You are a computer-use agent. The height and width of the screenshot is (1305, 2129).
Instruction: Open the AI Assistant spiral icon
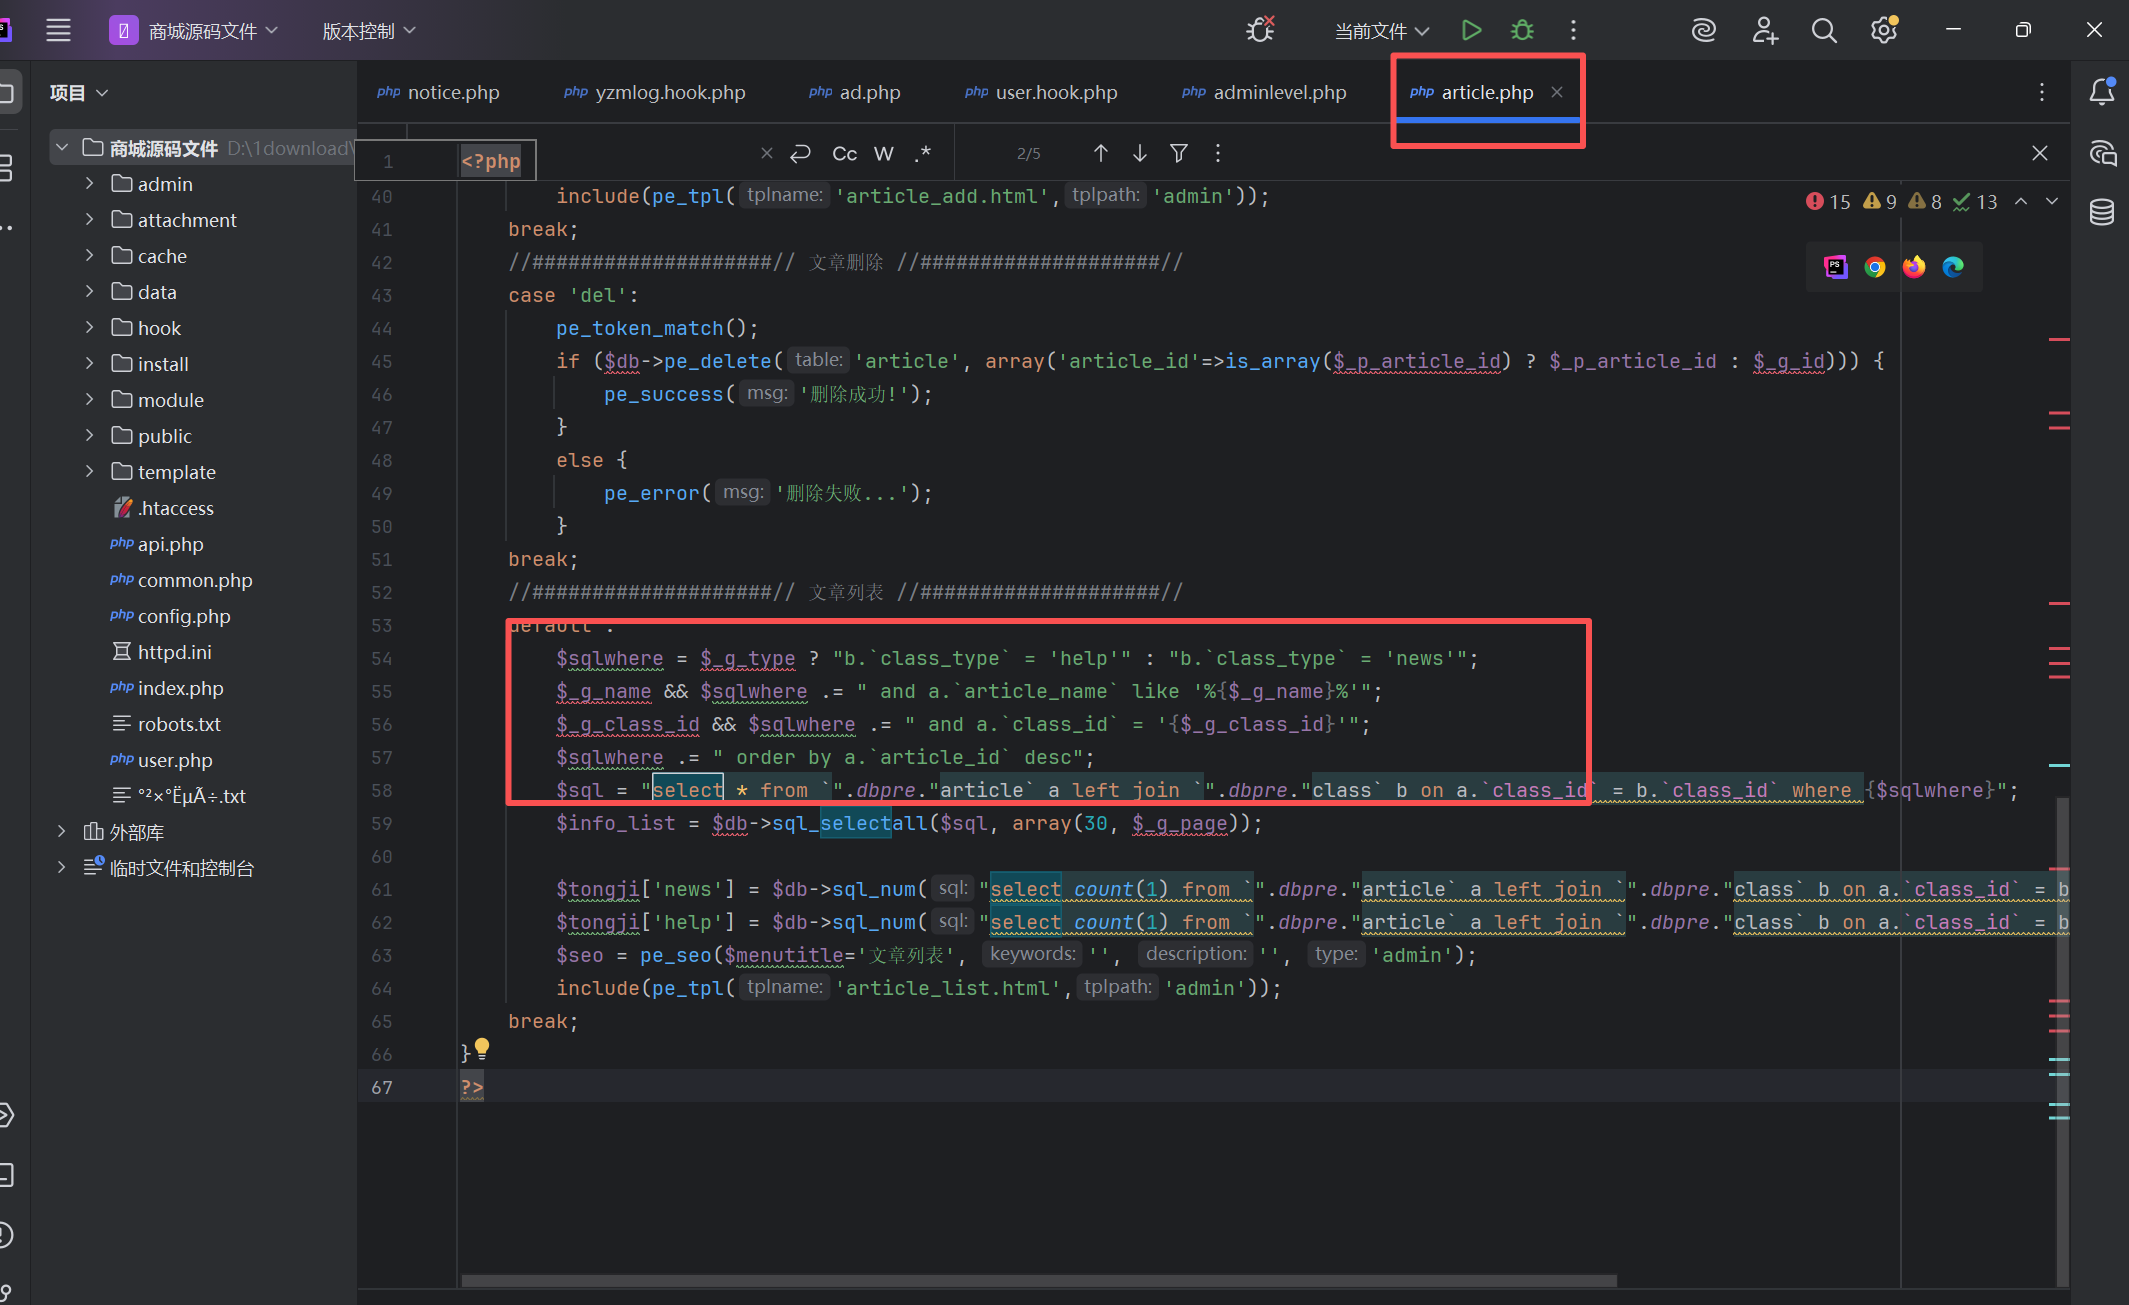[1704, 30]
